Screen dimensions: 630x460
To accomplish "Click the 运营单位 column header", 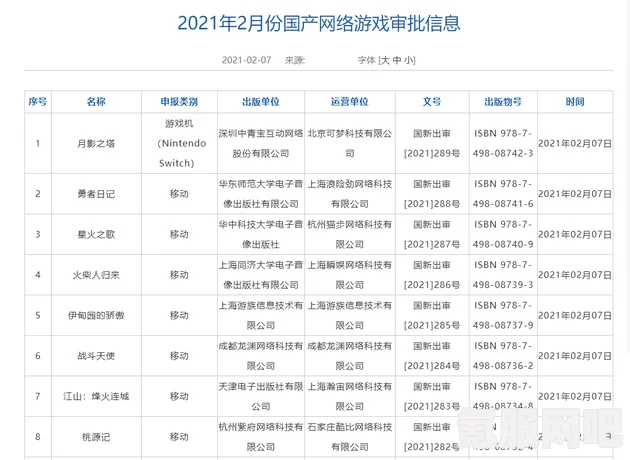I will click(x=350, y=102).
